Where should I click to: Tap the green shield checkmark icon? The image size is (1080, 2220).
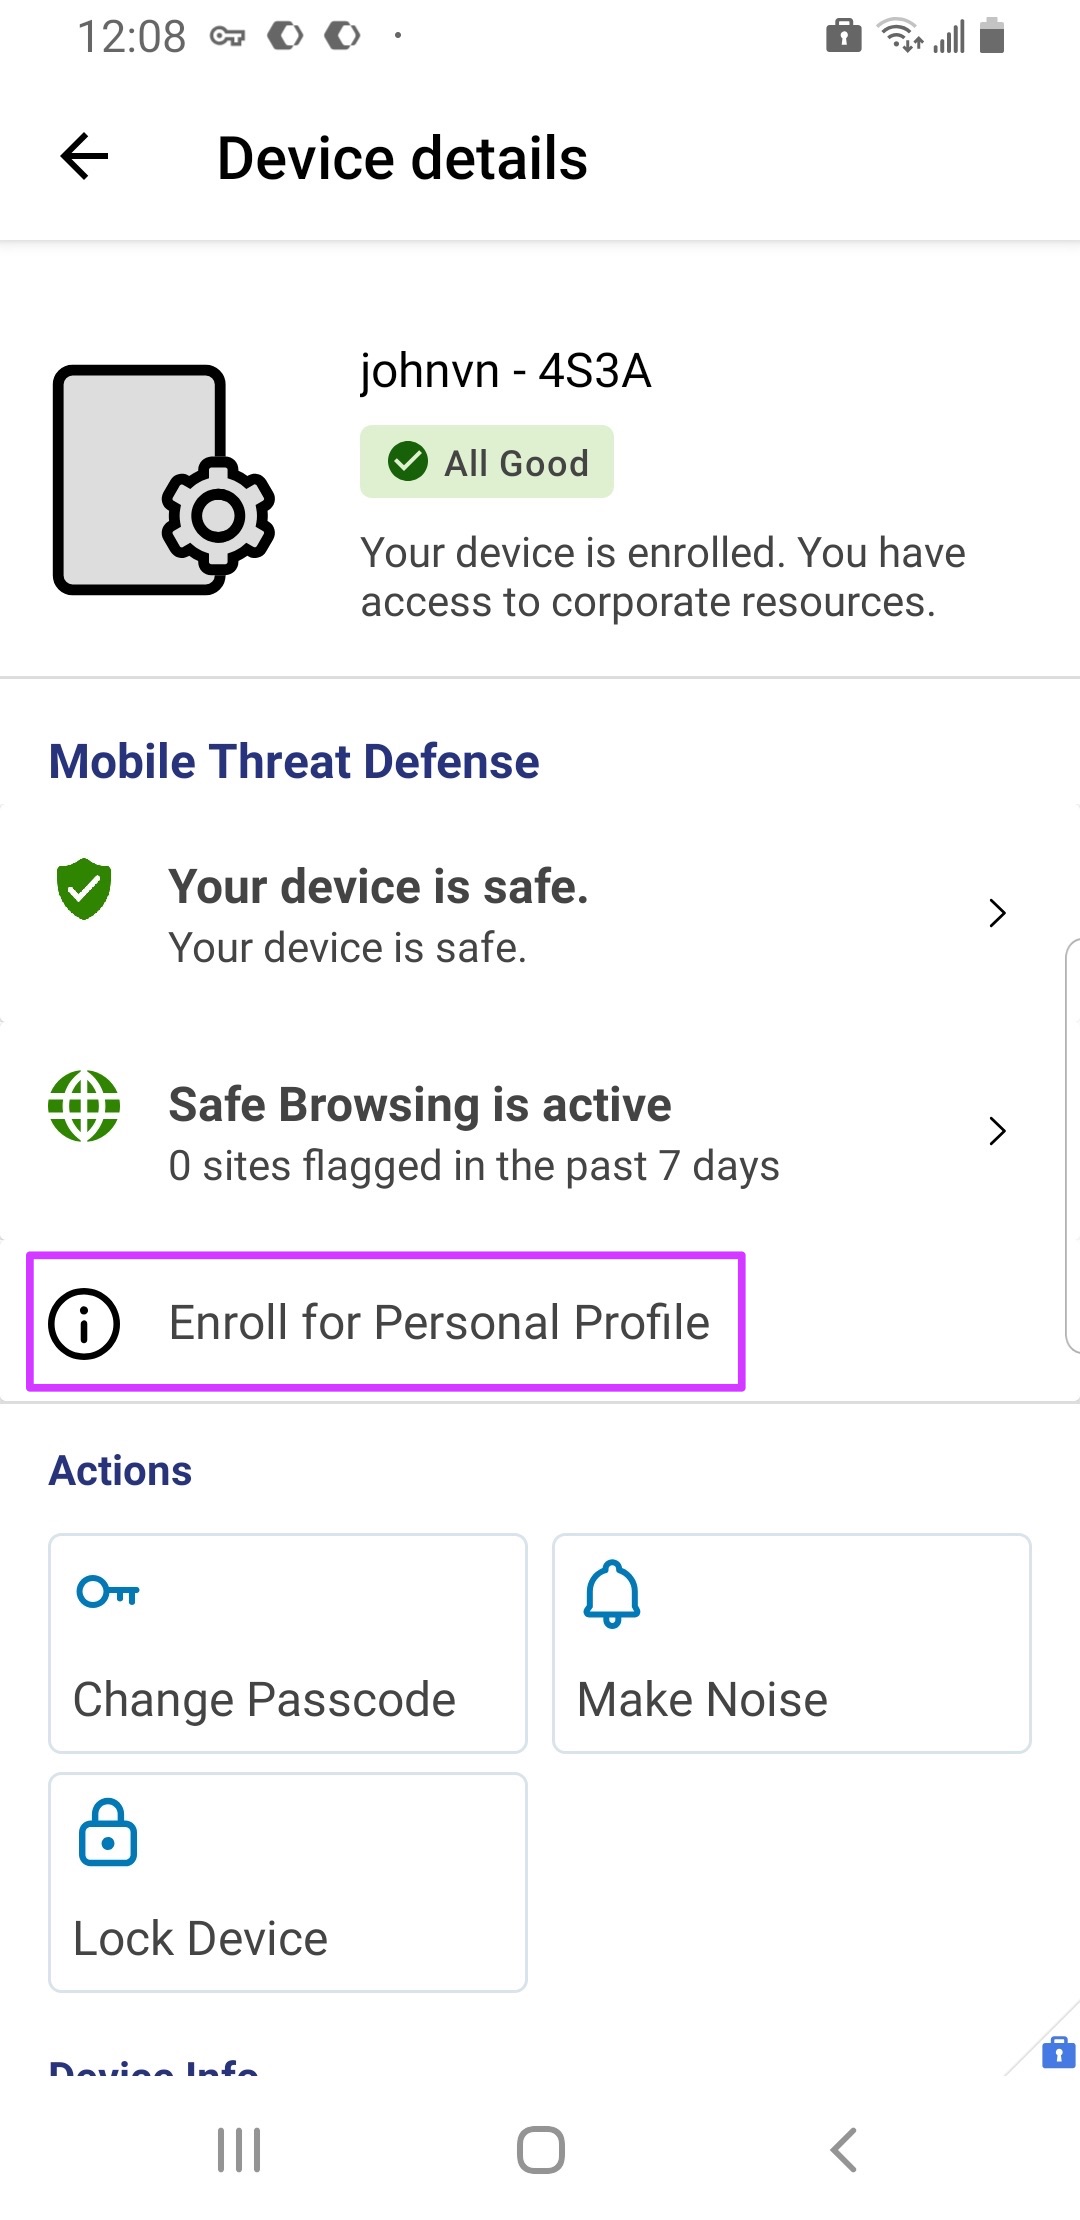[84, 889]
